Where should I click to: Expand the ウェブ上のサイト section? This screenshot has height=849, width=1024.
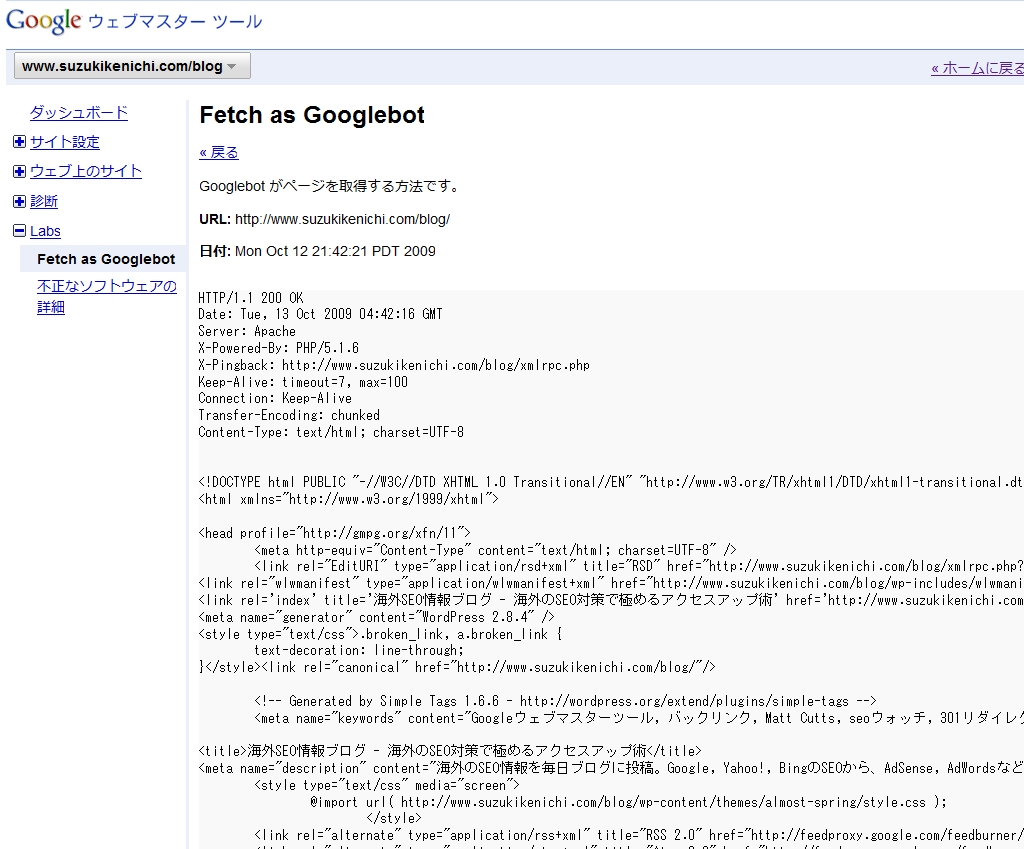tap(20, 171)
